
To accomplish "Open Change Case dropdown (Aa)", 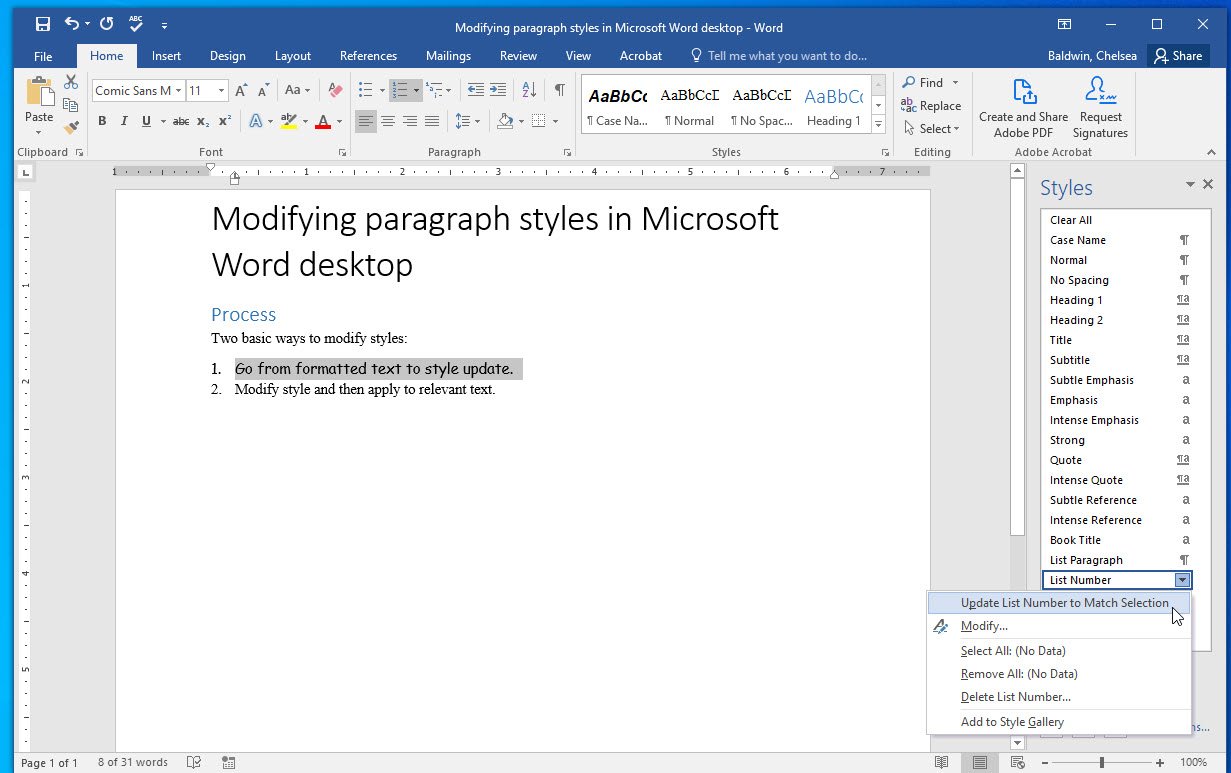I will point(297,91).
